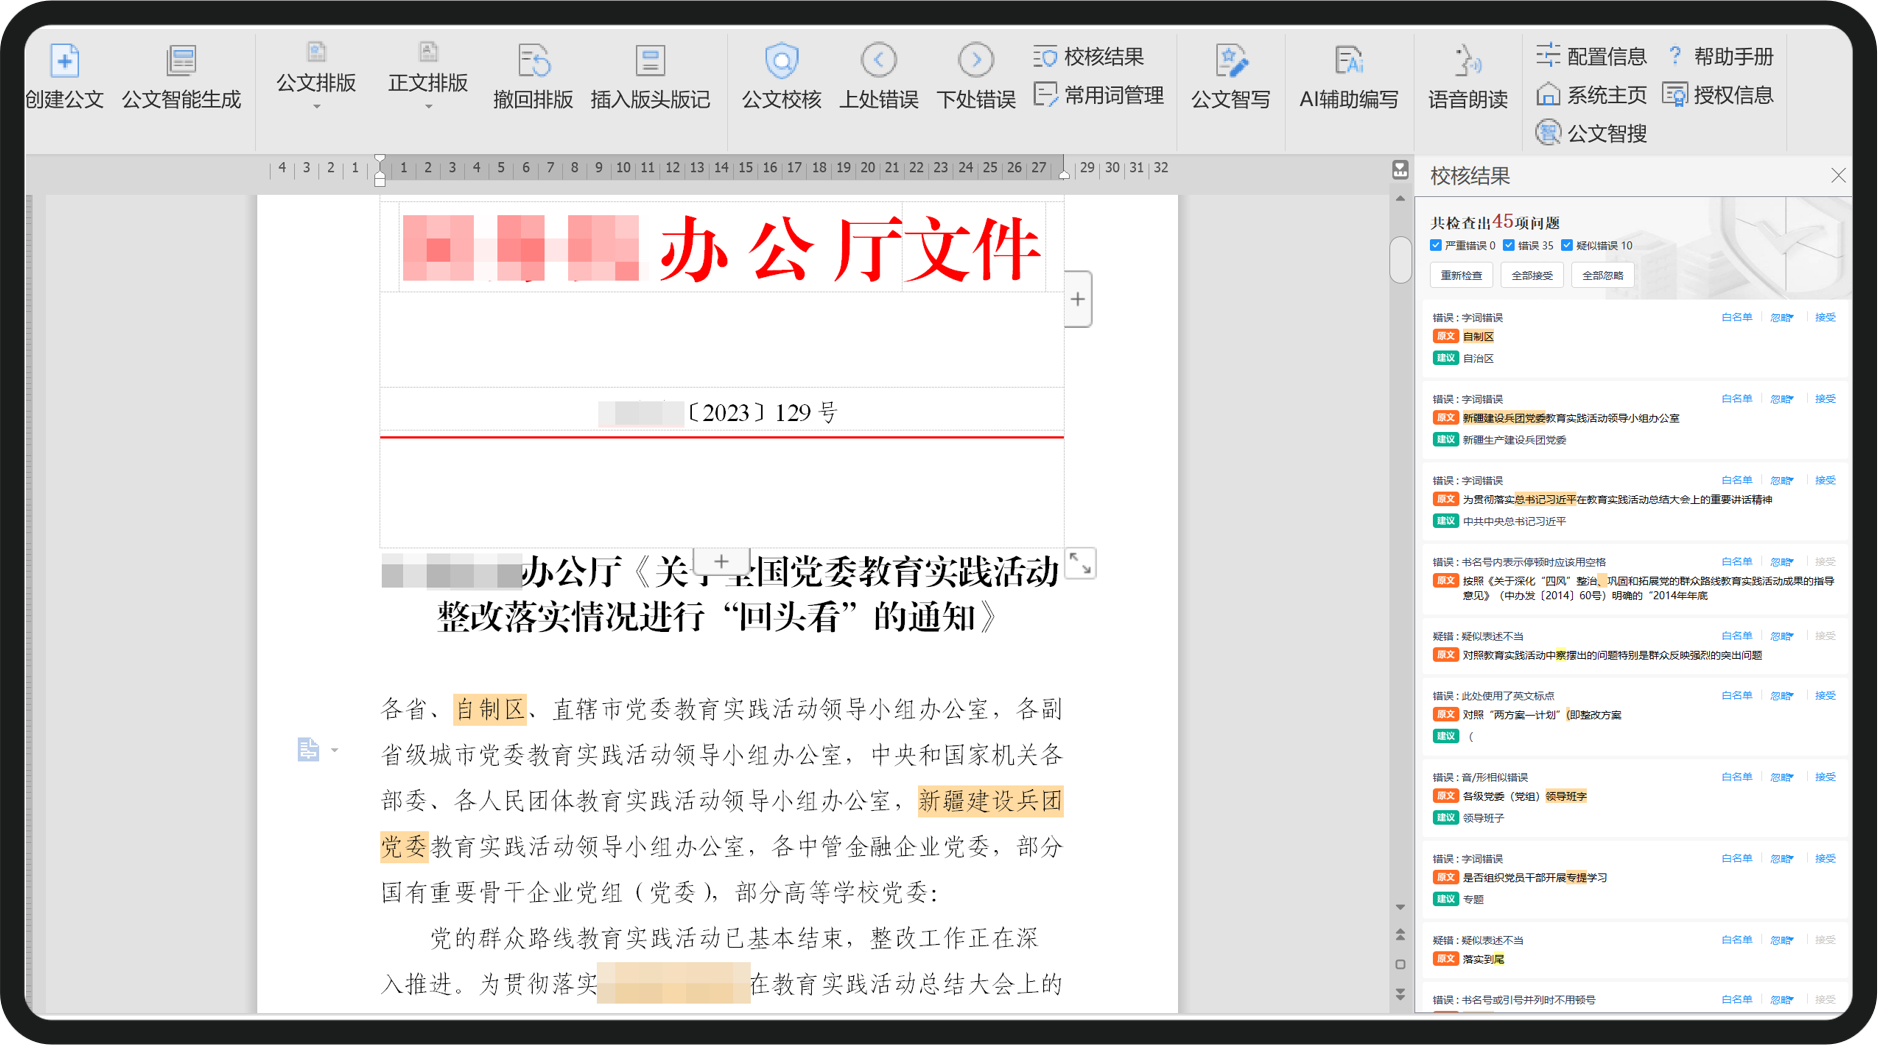Click the 创建公文 (create document) icon
This screenshot has height=1045, width=1878.
[64, 62]
